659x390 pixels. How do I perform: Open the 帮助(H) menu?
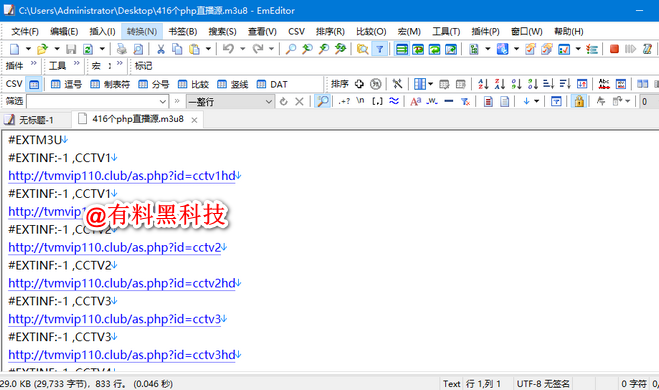point(569,32)
